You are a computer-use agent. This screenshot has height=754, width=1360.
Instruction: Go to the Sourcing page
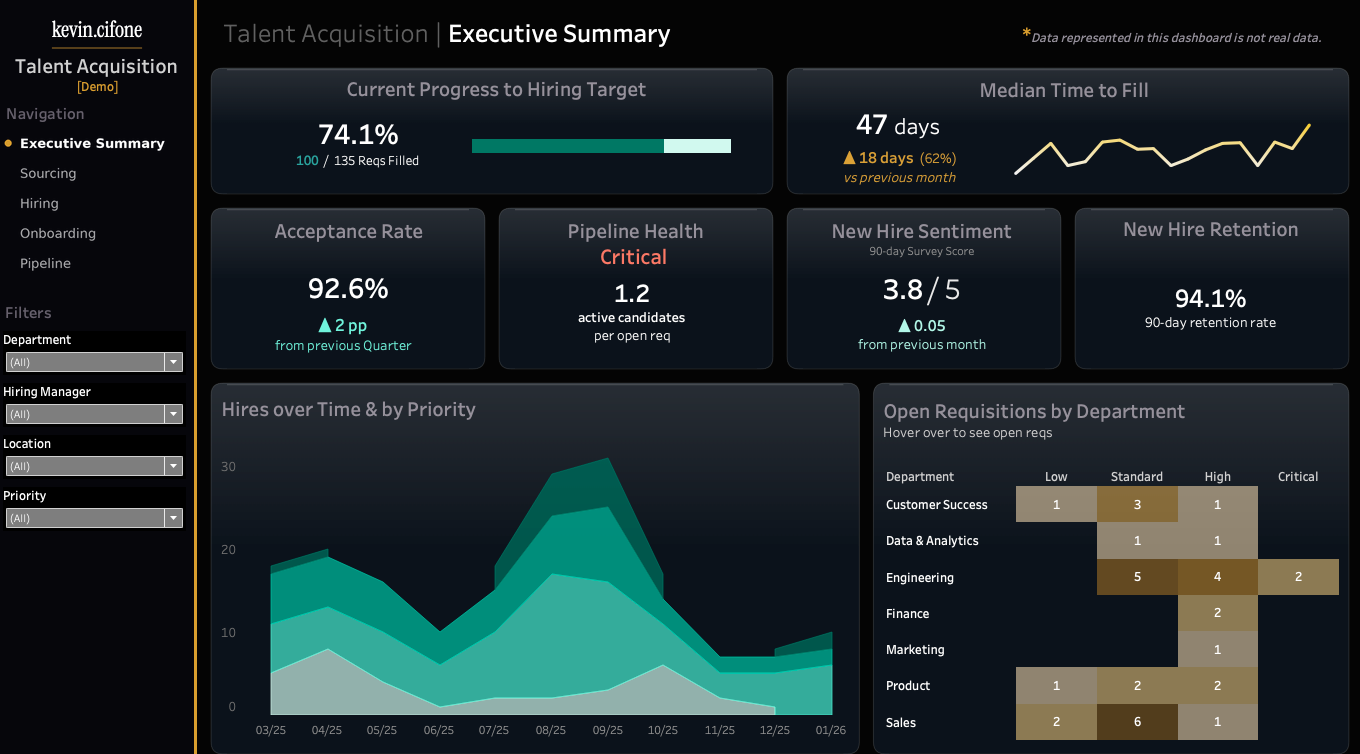48,173
